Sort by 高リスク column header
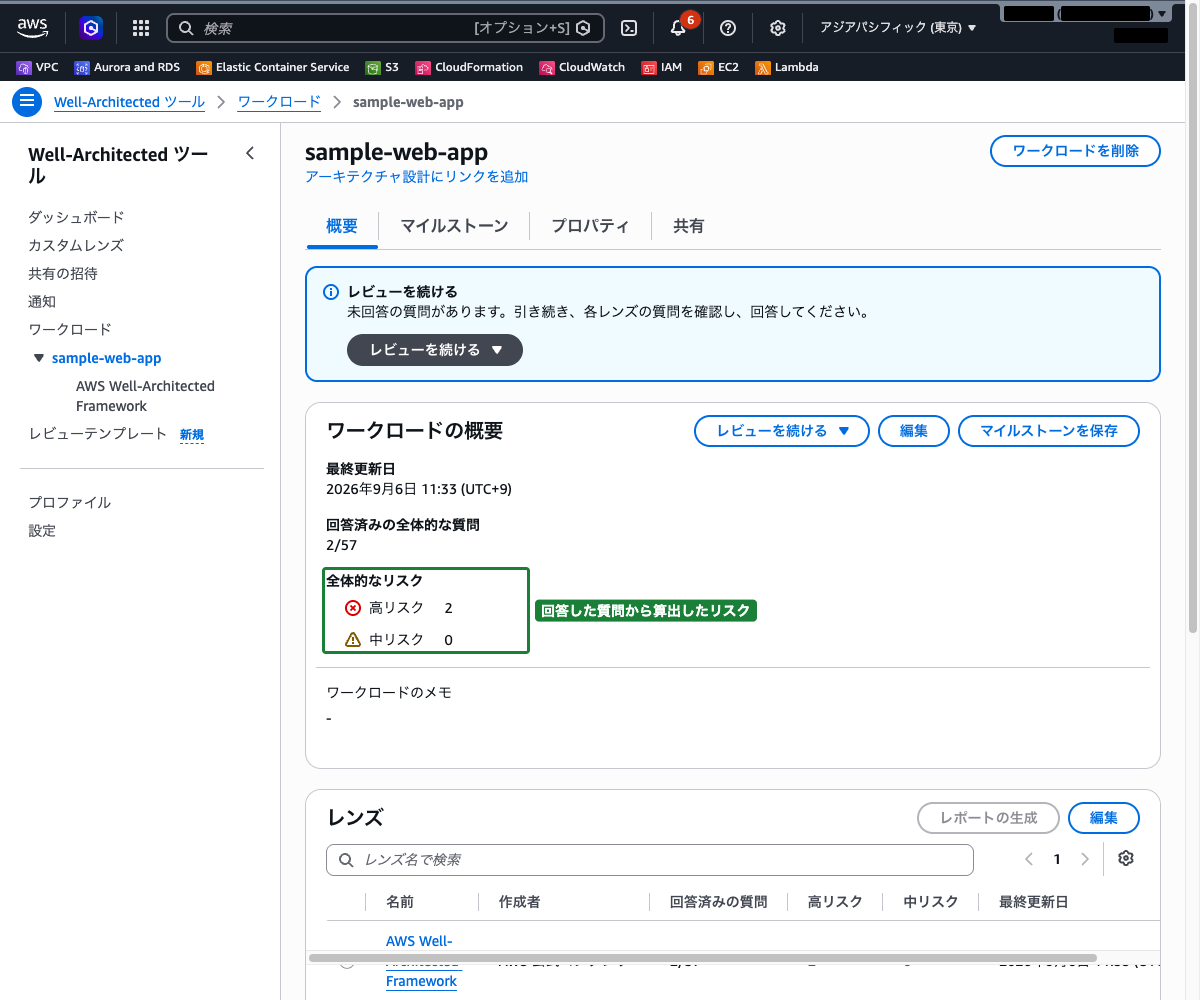Image resolution: width=1200 pixels, height=1000 pixels. [835, 902]
